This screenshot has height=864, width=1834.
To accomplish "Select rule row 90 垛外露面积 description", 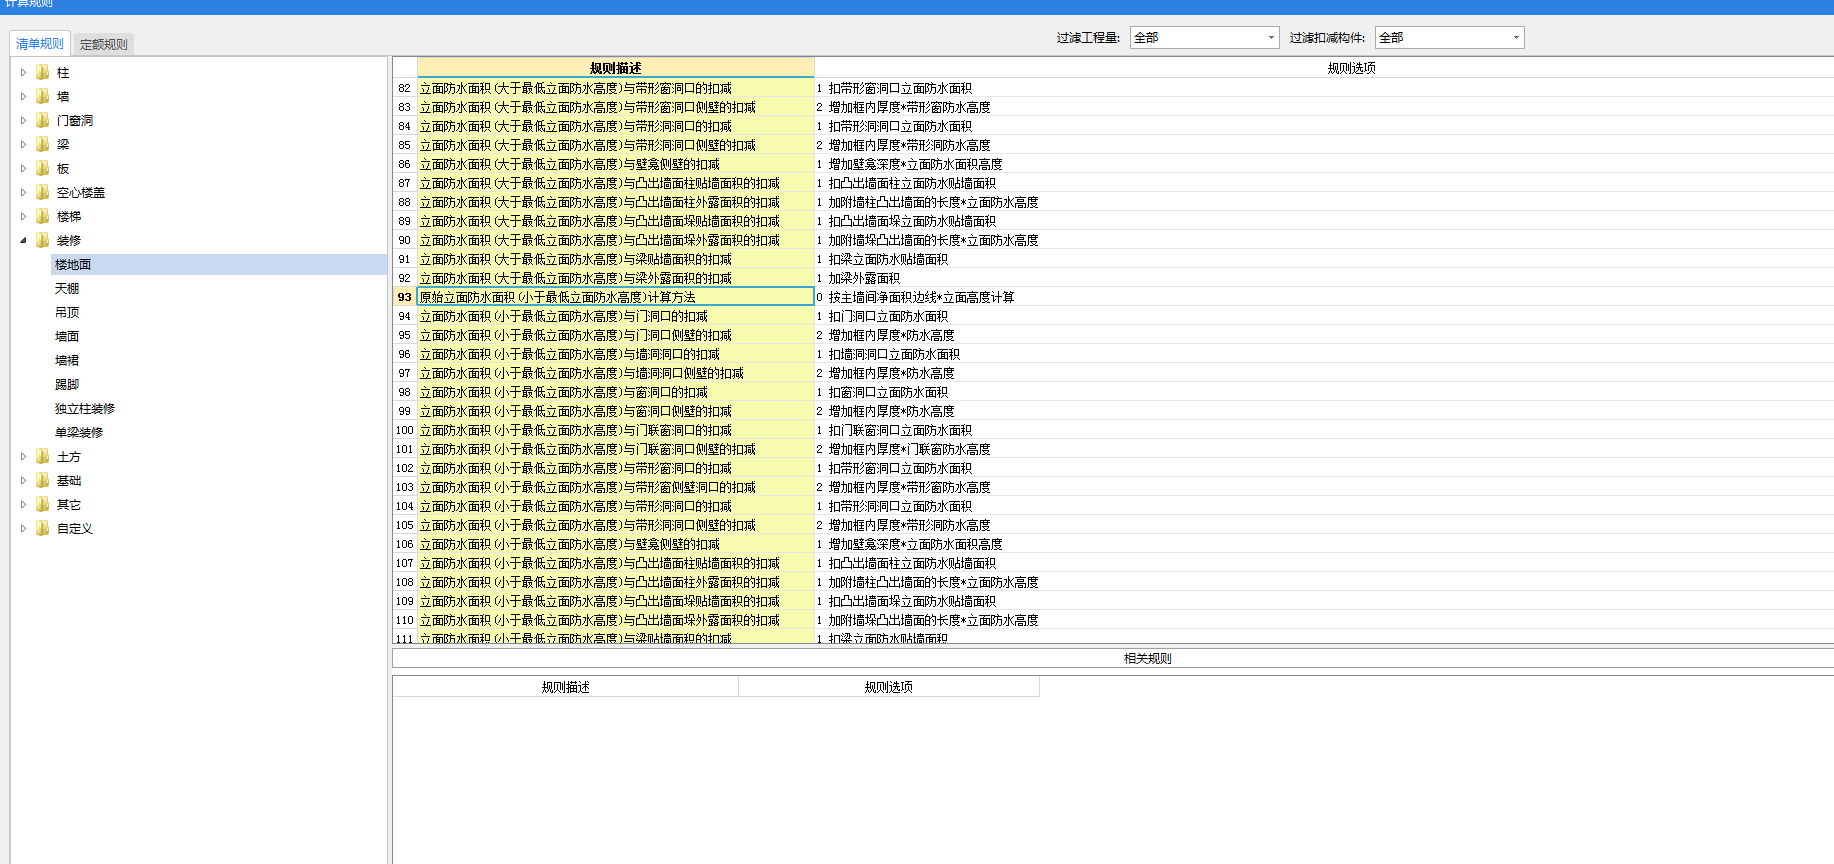I will coord(615,240).
